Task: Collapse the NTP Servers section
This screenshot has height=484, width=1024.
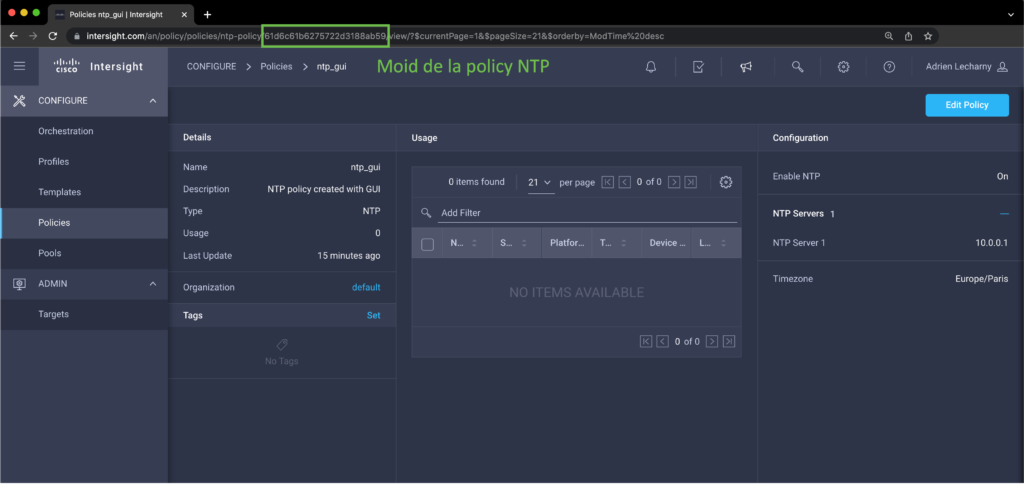Action: (1004, 213)
